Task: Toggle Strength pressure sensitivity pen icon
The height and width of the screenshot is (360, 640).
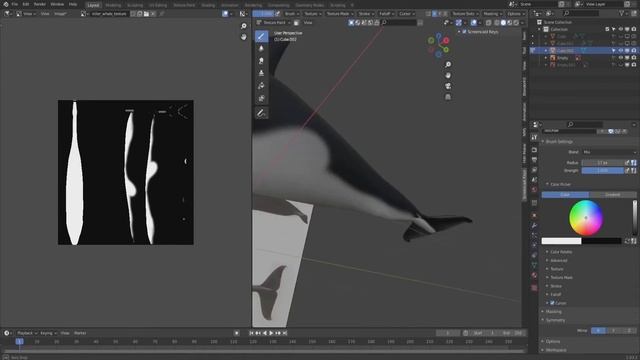Action: point(627,171)
